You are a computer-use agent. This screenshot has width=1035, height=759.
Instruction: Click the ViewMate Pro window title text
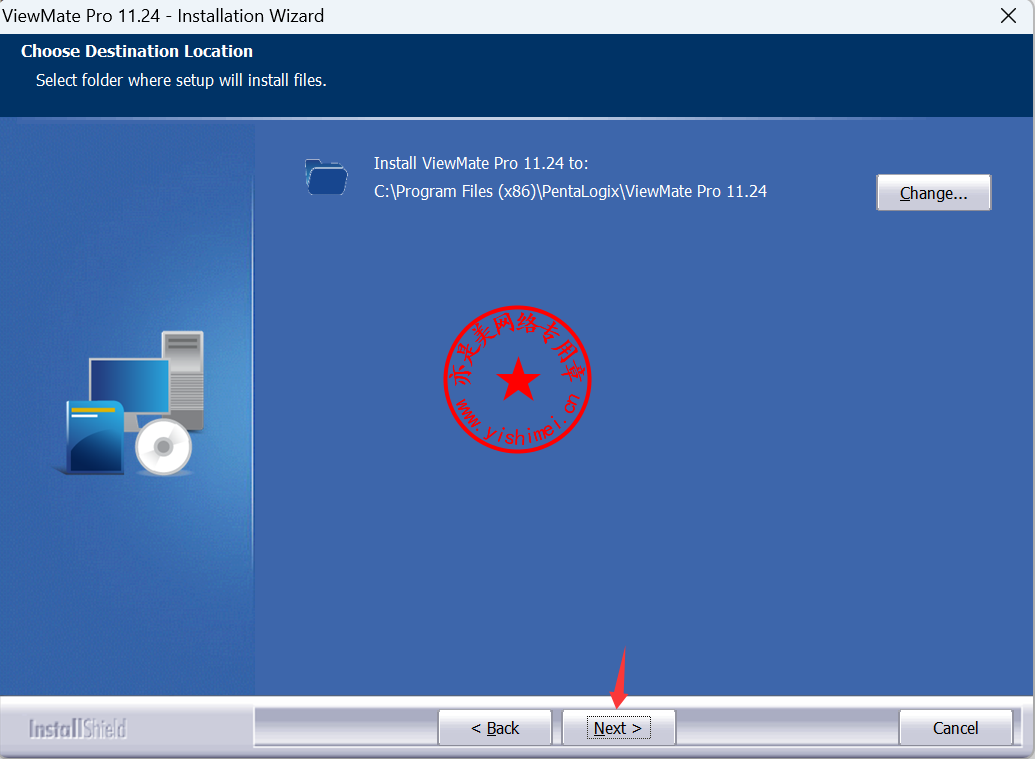tap(162, 15)
